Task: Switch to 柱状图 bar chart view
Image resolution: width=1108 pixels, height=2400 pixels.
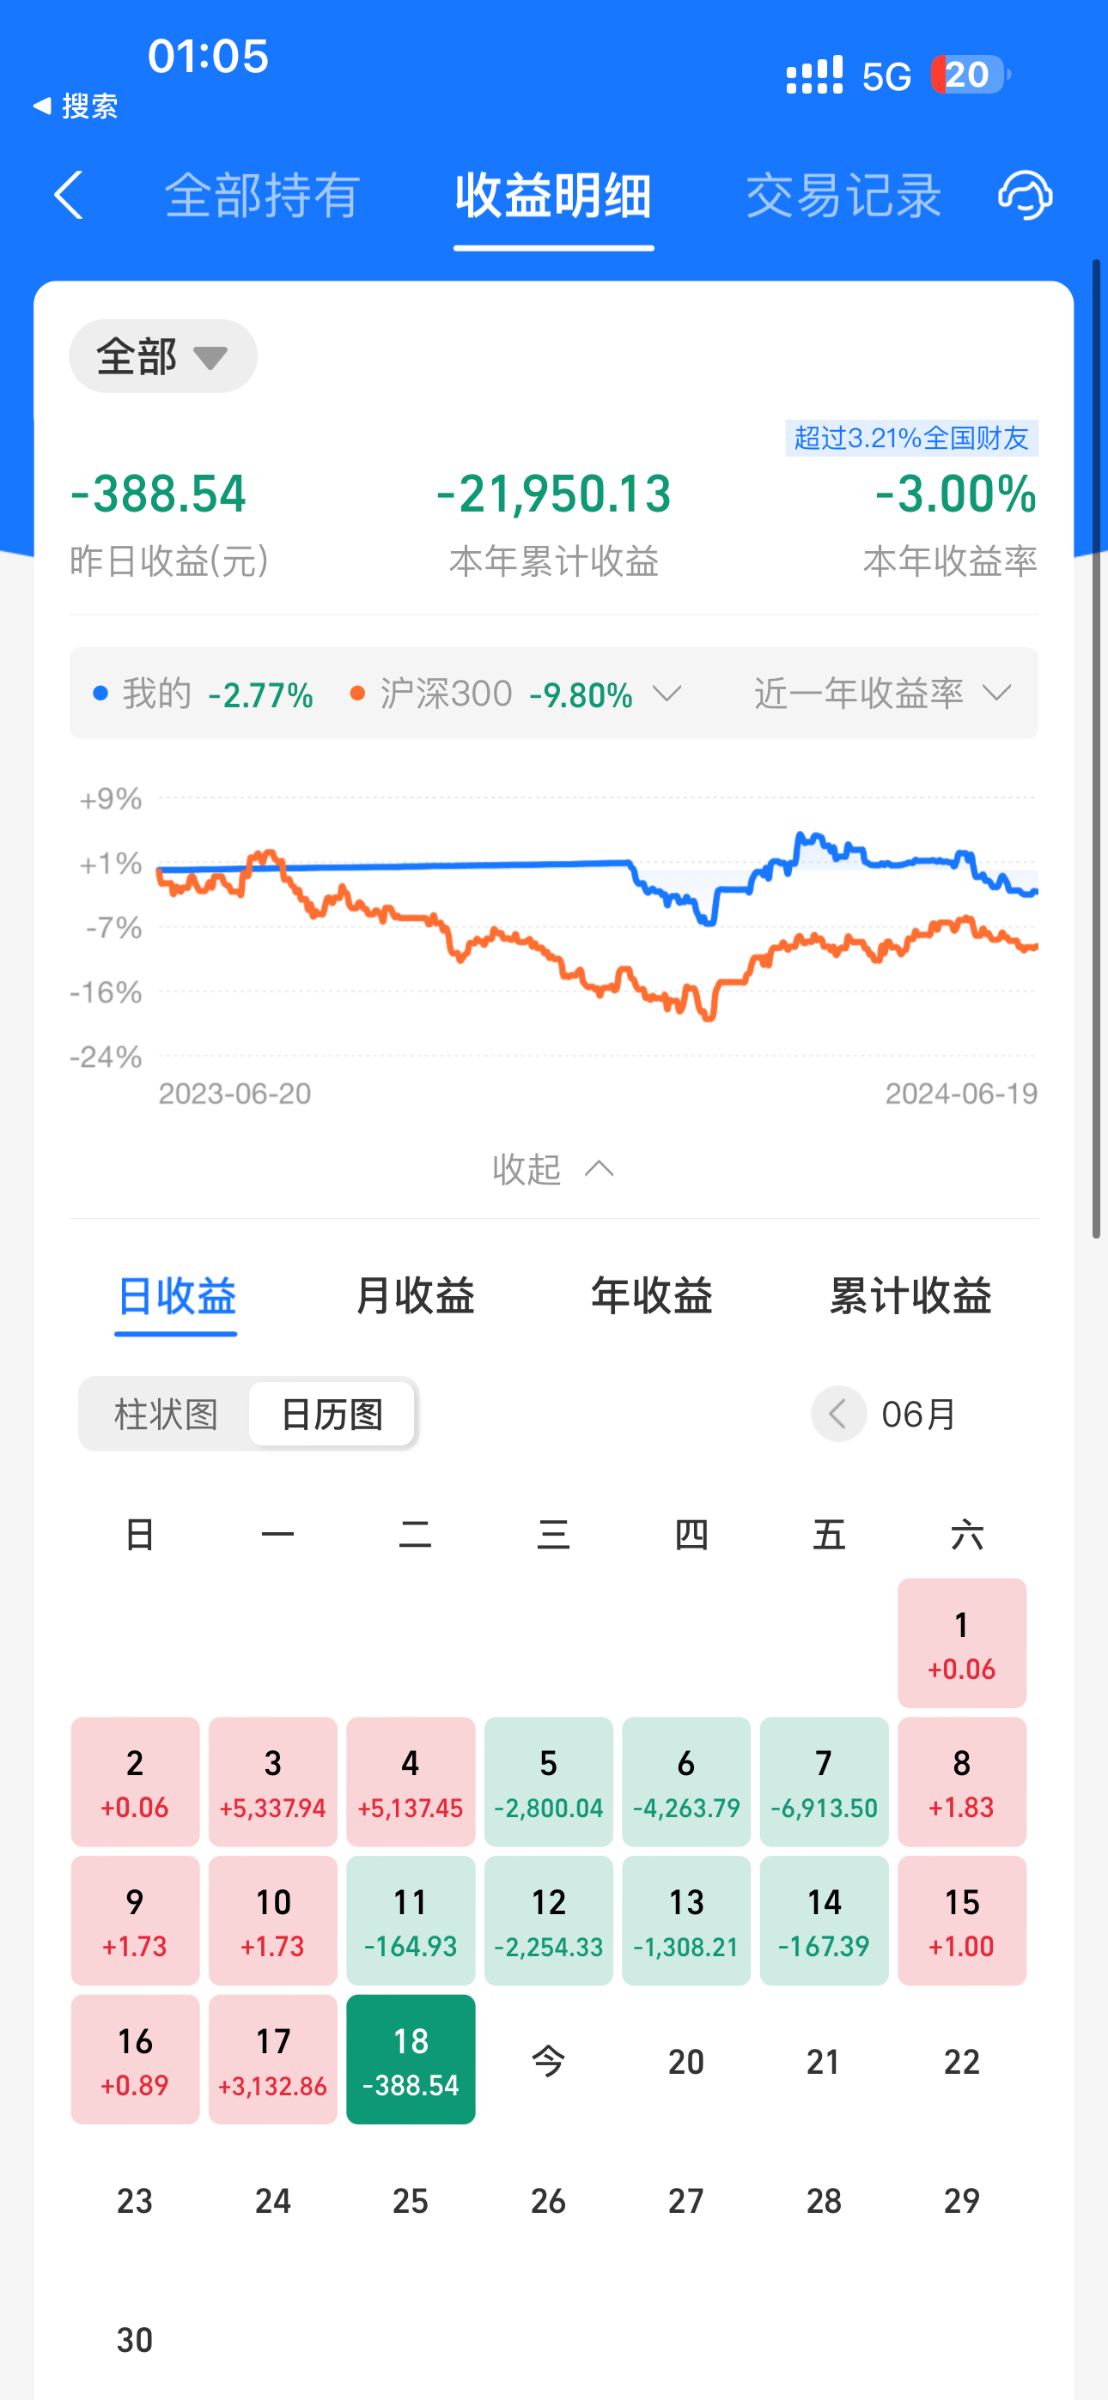Action: coord(166,1414)
